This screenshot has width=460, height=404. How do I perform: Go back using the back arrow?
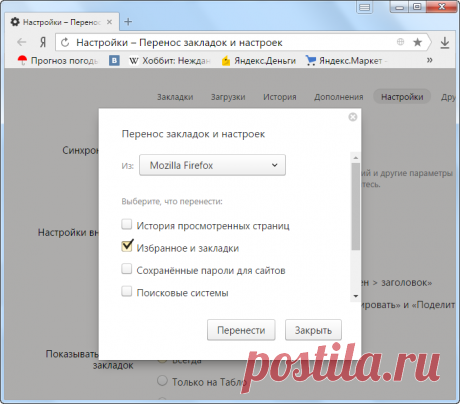pos(21,42)
